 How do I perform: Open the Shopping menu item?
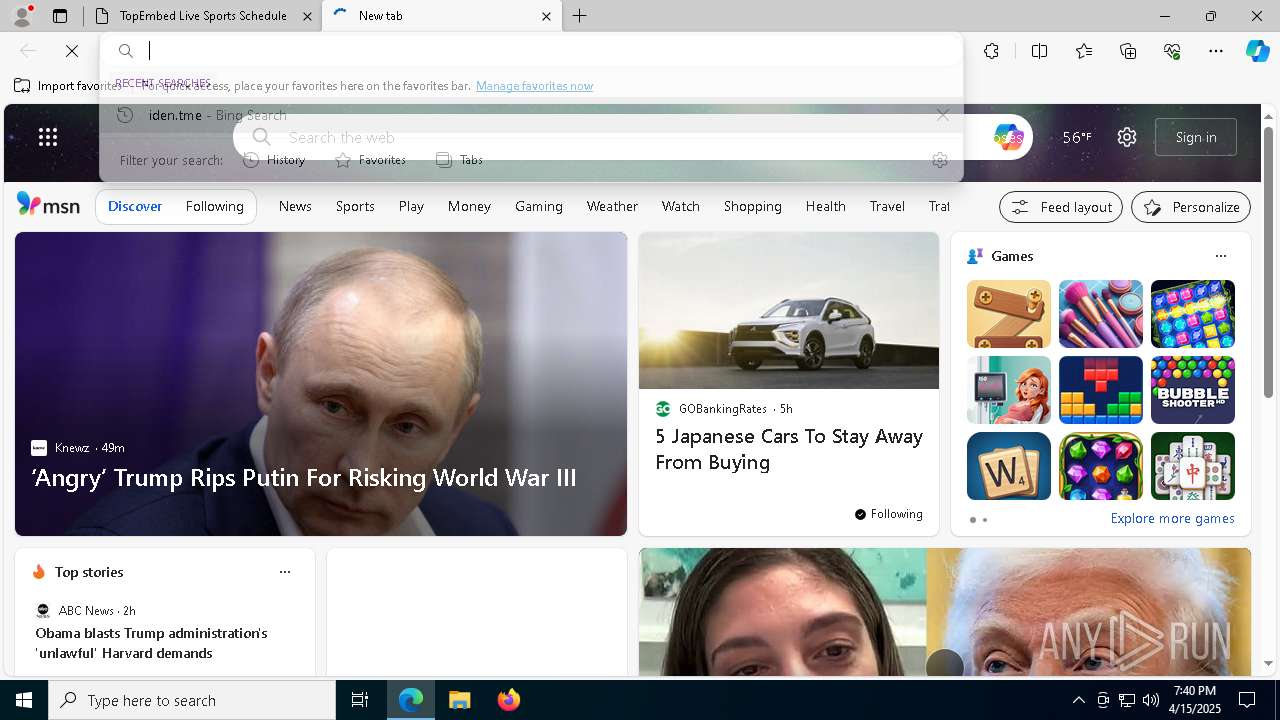(x=752, y=206)
